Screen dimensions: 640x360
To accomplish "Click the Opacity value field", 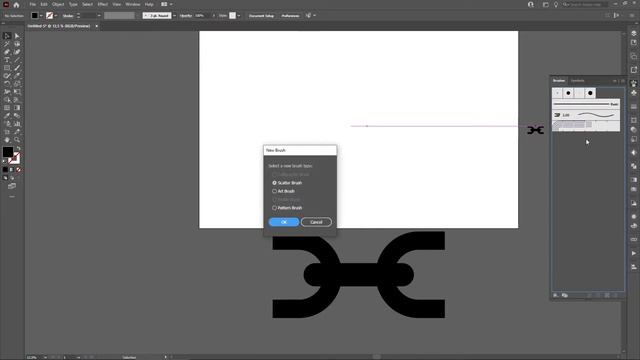I will [x=201, y=16].
